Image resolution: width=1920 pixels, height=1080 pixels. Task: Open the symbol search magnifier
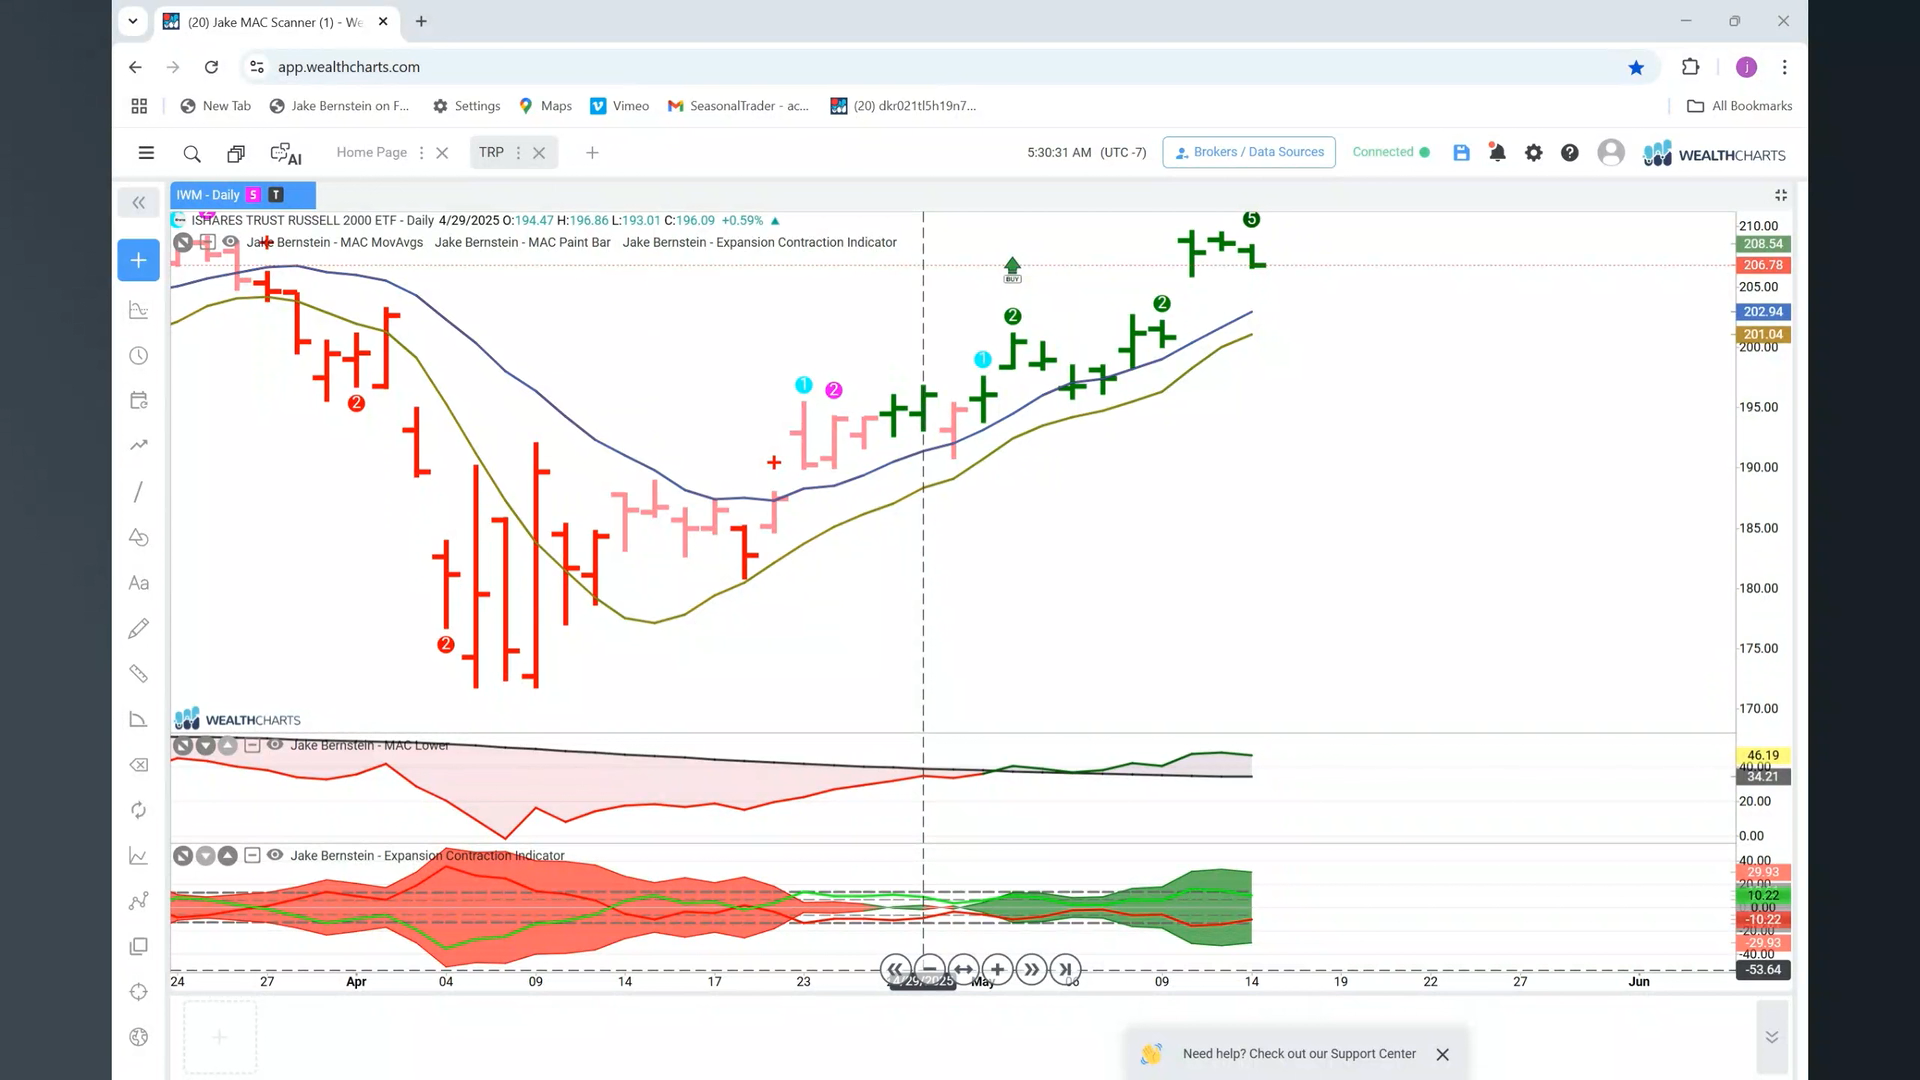(192, 153)
